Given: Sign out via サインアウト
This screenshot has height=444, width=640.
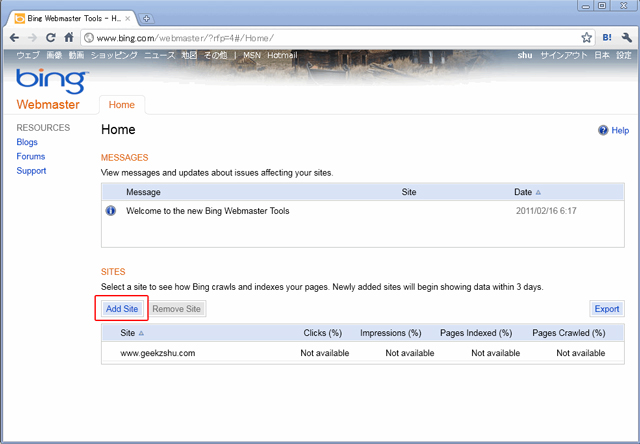Looking at the screenshot, I should click(x=564, y=55).
